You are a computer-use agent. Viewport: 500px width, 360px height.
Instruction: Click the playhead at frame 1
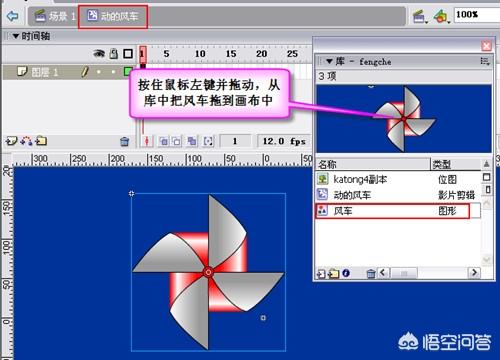(143, 54)
